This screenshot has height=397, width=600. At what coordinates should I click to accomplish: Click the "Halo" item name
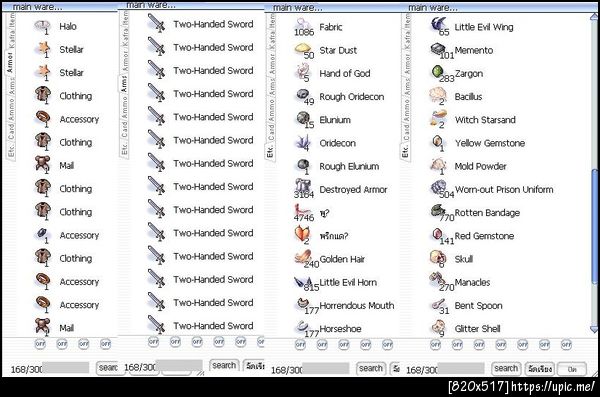click(x=68, y=26)
